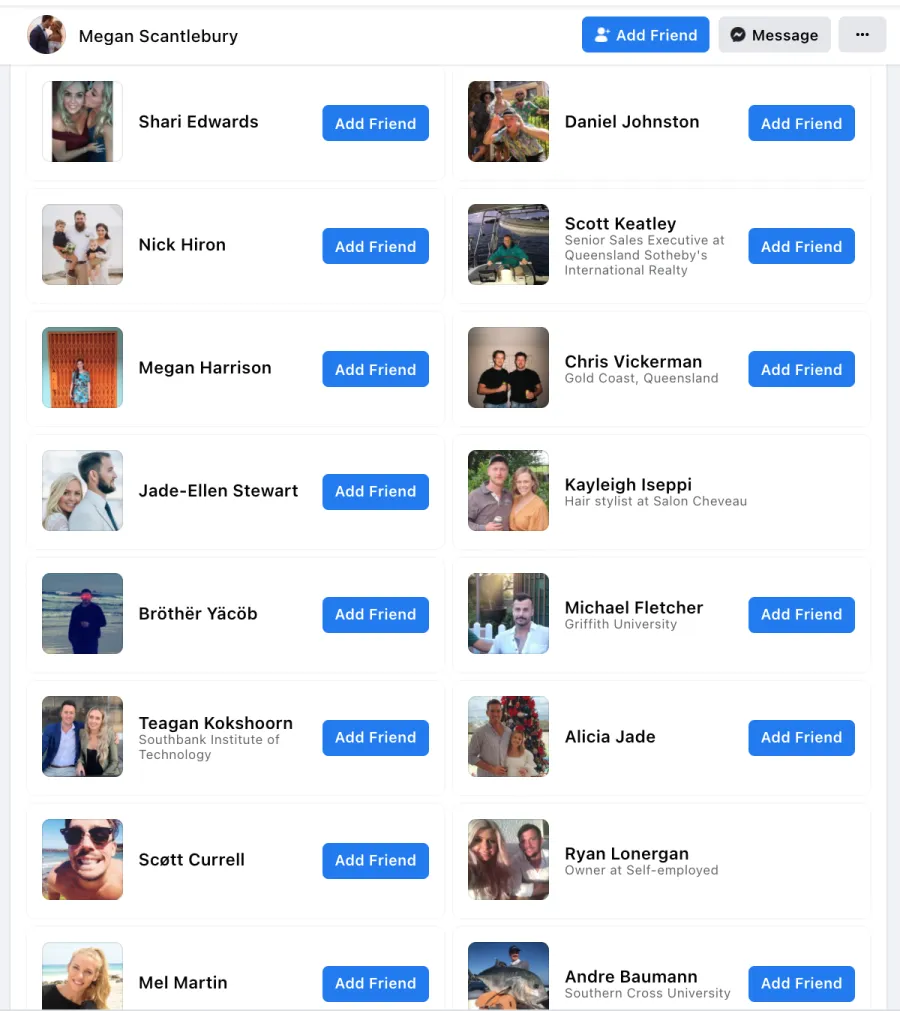Add Bröthër Yäcöb as a friend
Viewport: 900px width, 1011px height.
[x=375, y=614]
